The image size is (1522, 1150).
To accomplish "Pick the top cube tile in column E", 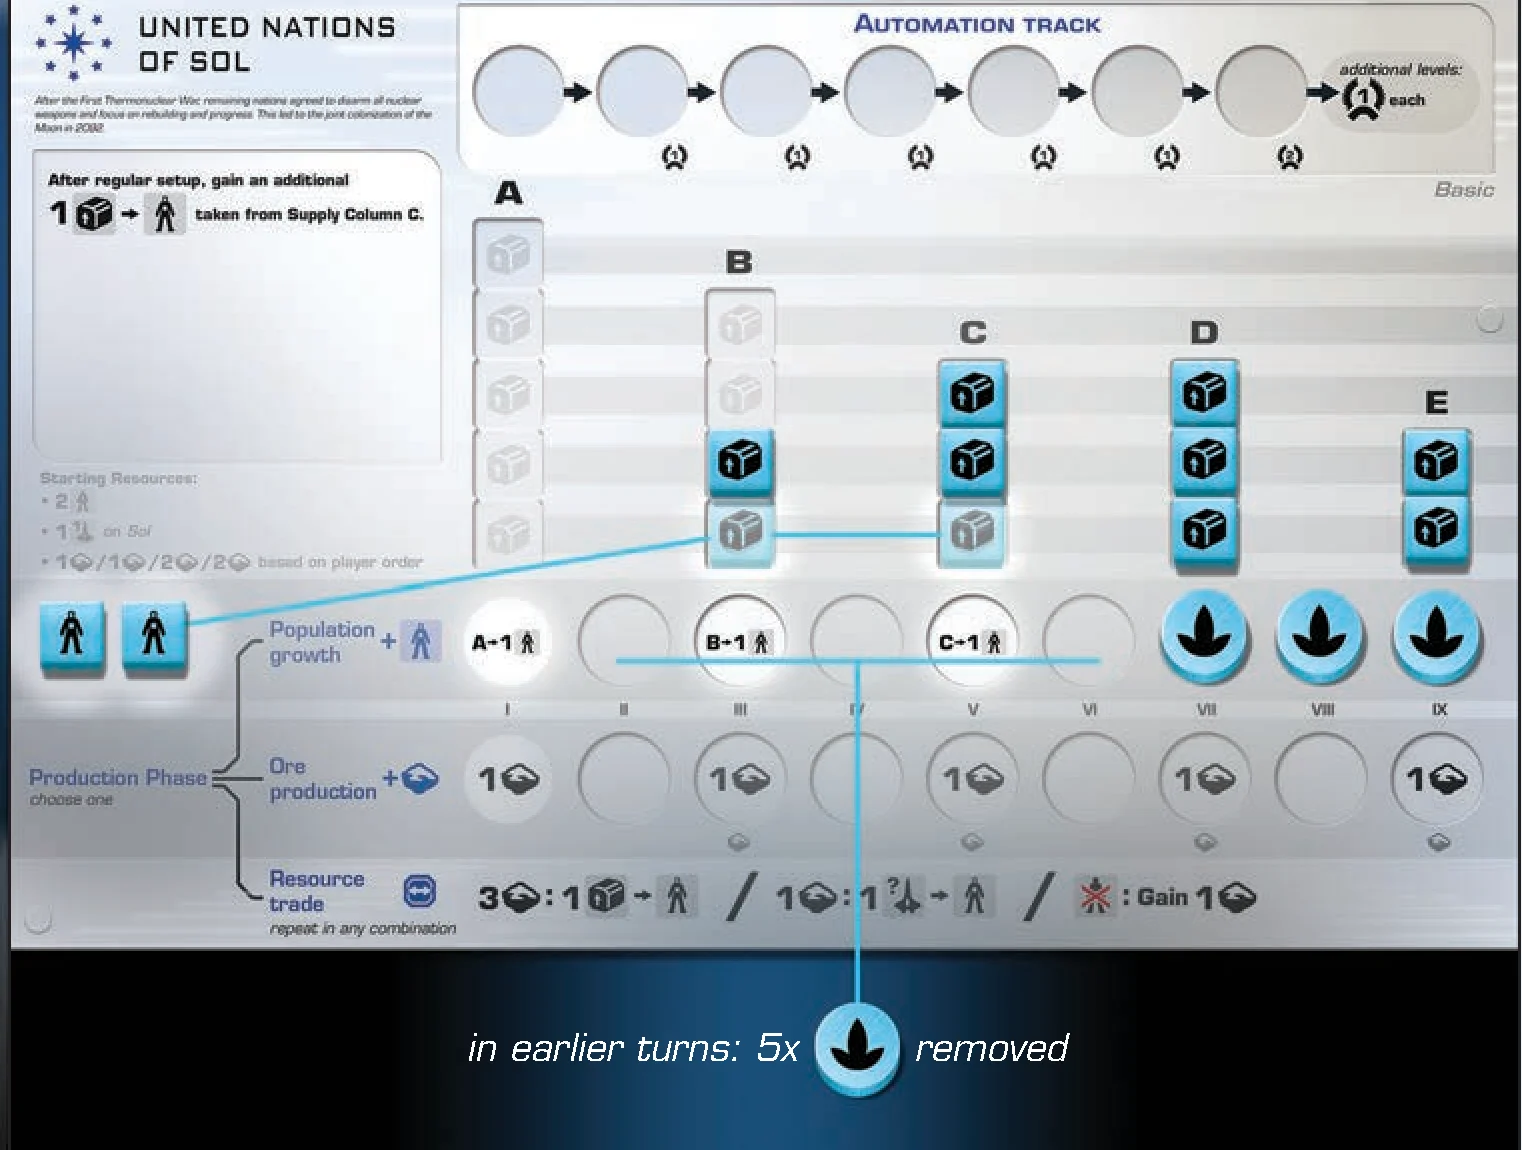I will point(1436,462).
